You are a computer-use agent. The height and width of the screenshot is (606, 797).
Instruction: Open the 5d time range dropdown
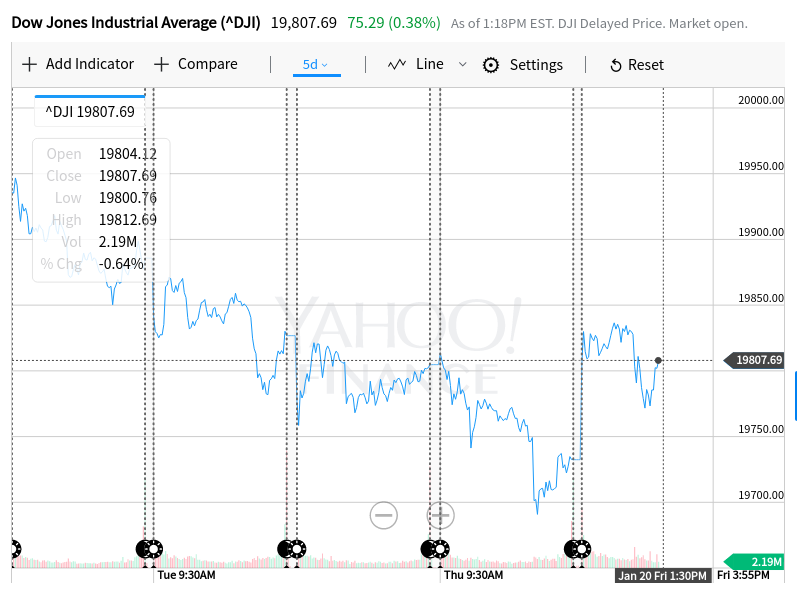(x=315, y=65)
